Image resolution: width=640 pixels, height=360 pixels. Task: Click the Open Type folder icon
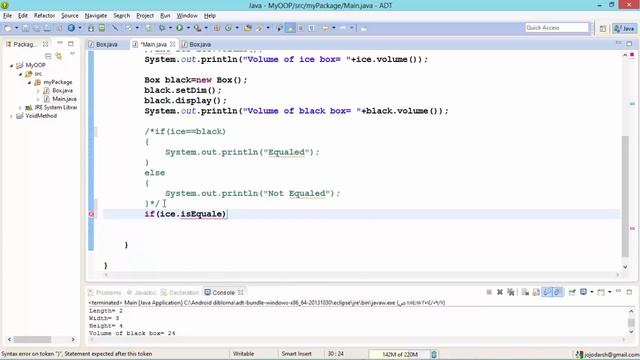[248, 28]
